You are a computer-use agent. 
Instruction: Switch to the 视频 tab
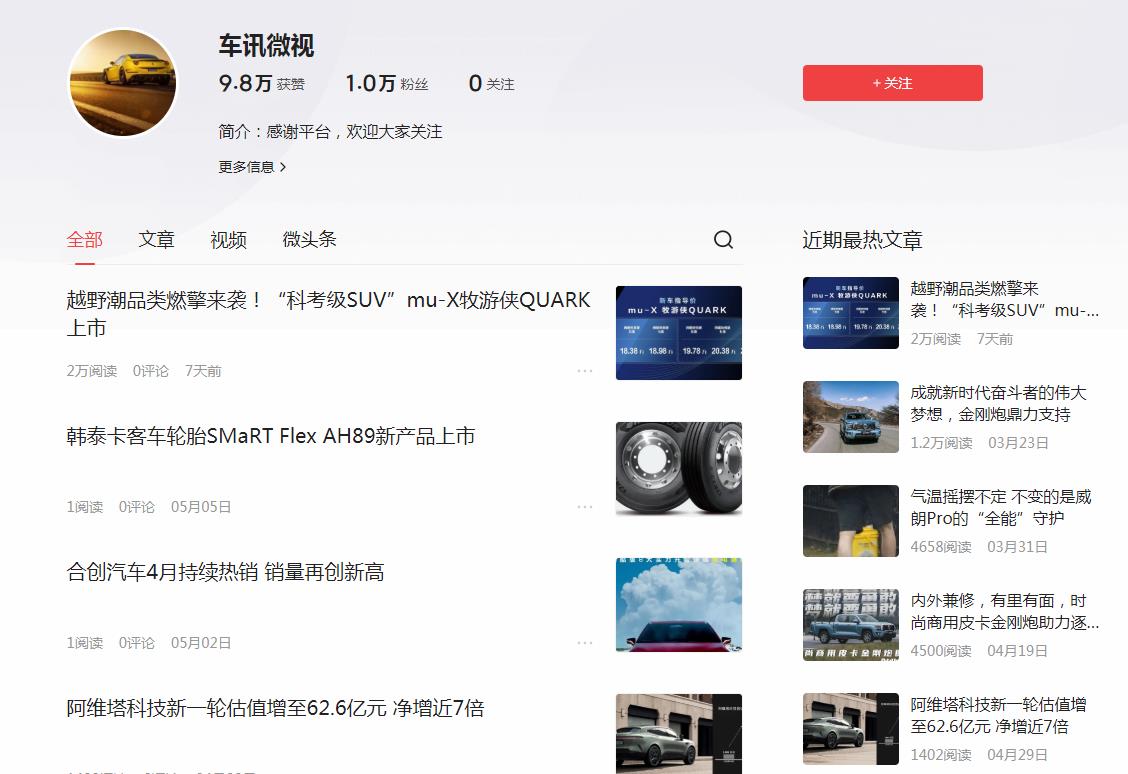(x=228, y=240)
